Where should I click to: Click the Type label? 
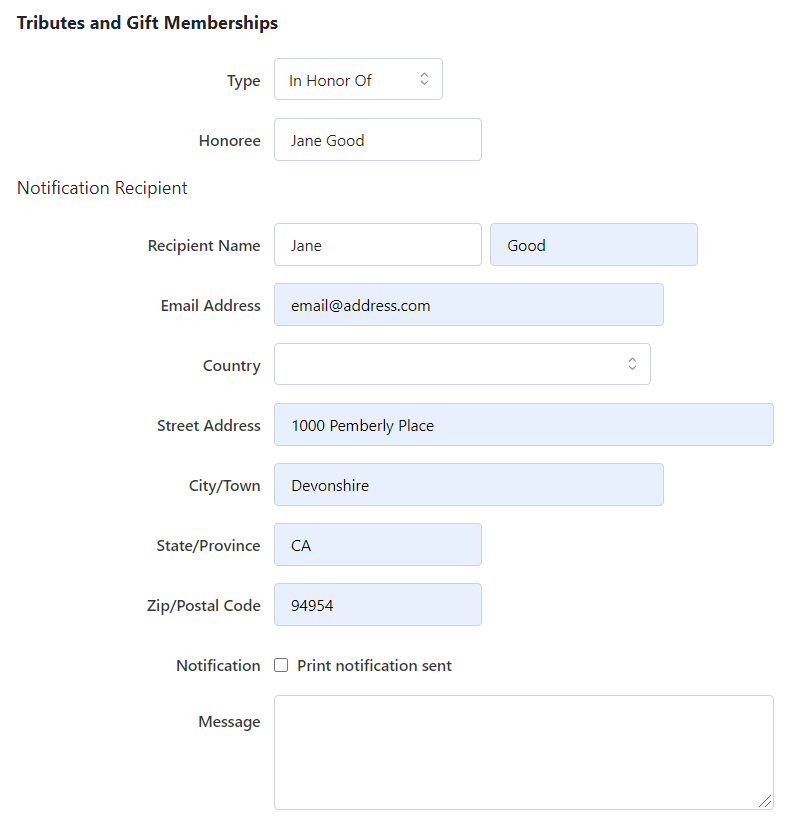244,81
